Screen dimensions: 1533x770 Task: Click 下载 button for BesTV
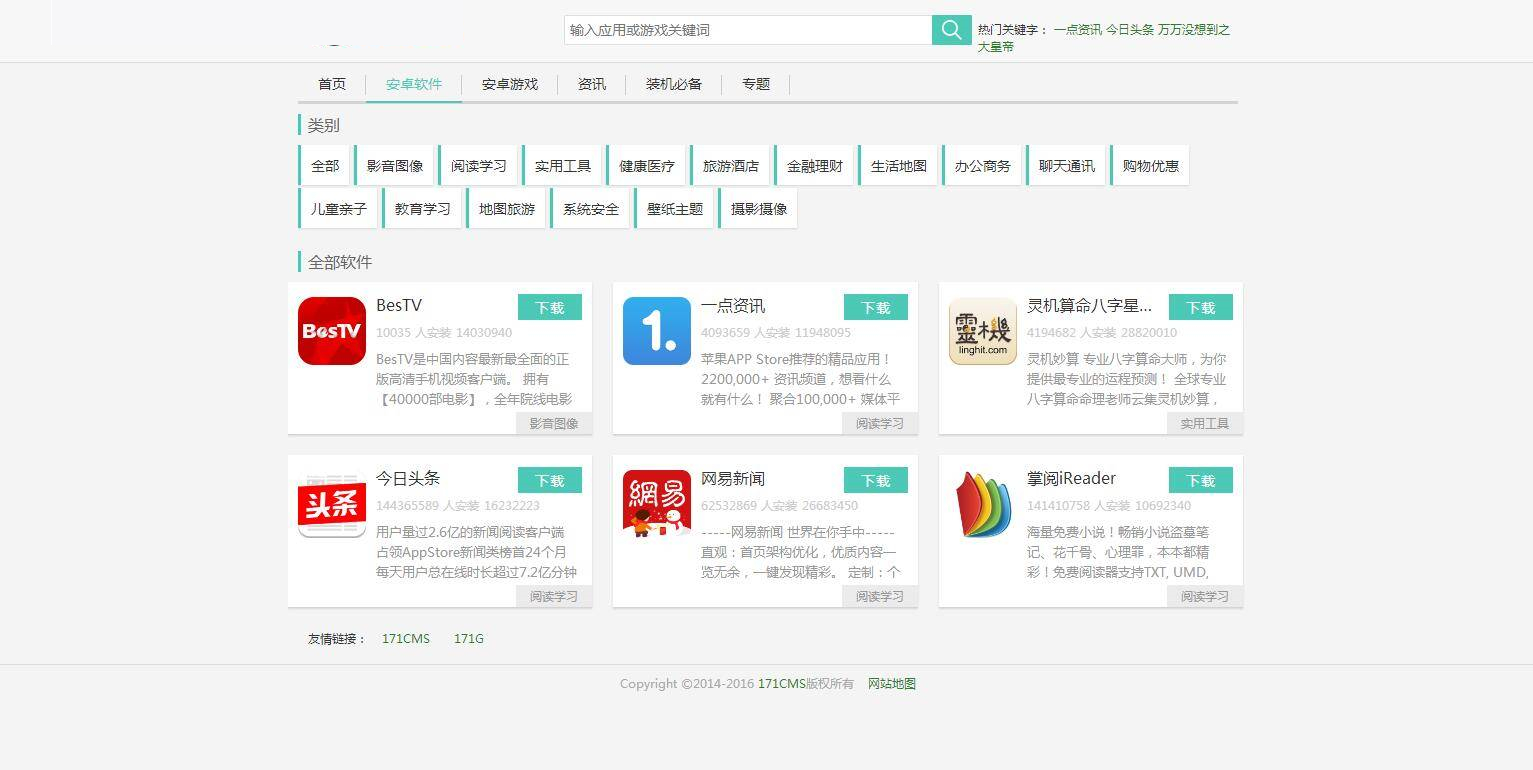point(549,307)
